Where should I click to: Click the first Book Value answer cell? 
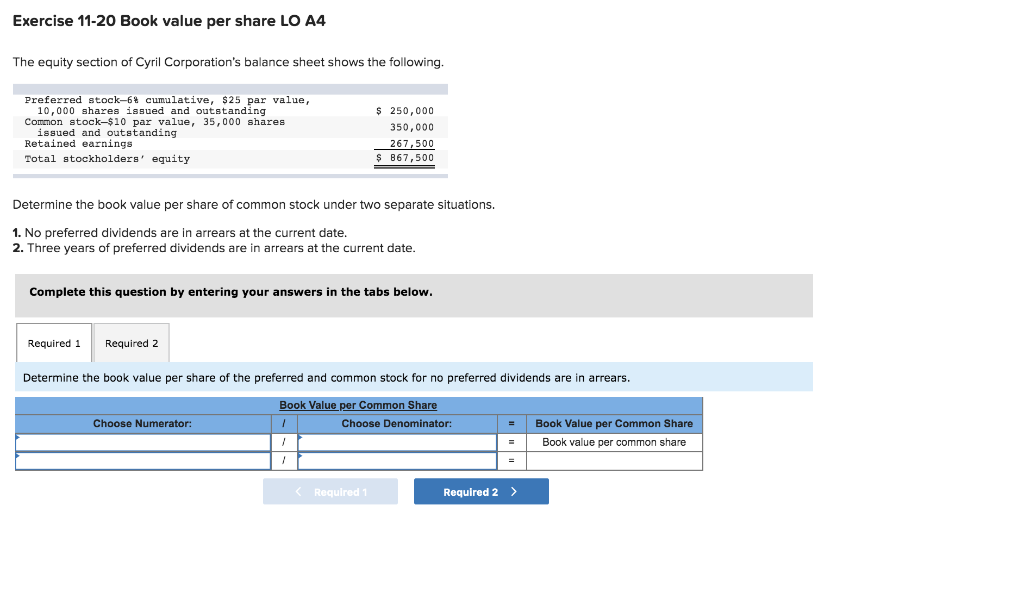614,441
